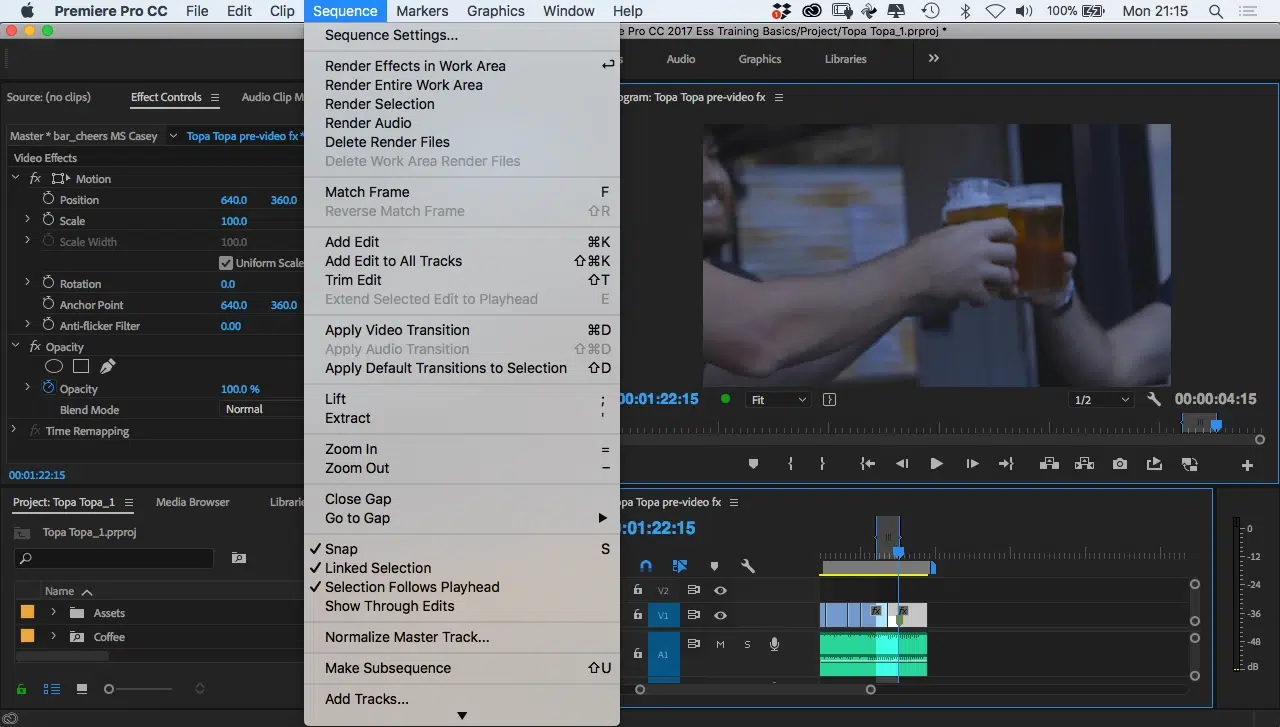Select the pen mask tool under Opacity
Viewport: 1280px width, 727px height.
coord(107,367)
